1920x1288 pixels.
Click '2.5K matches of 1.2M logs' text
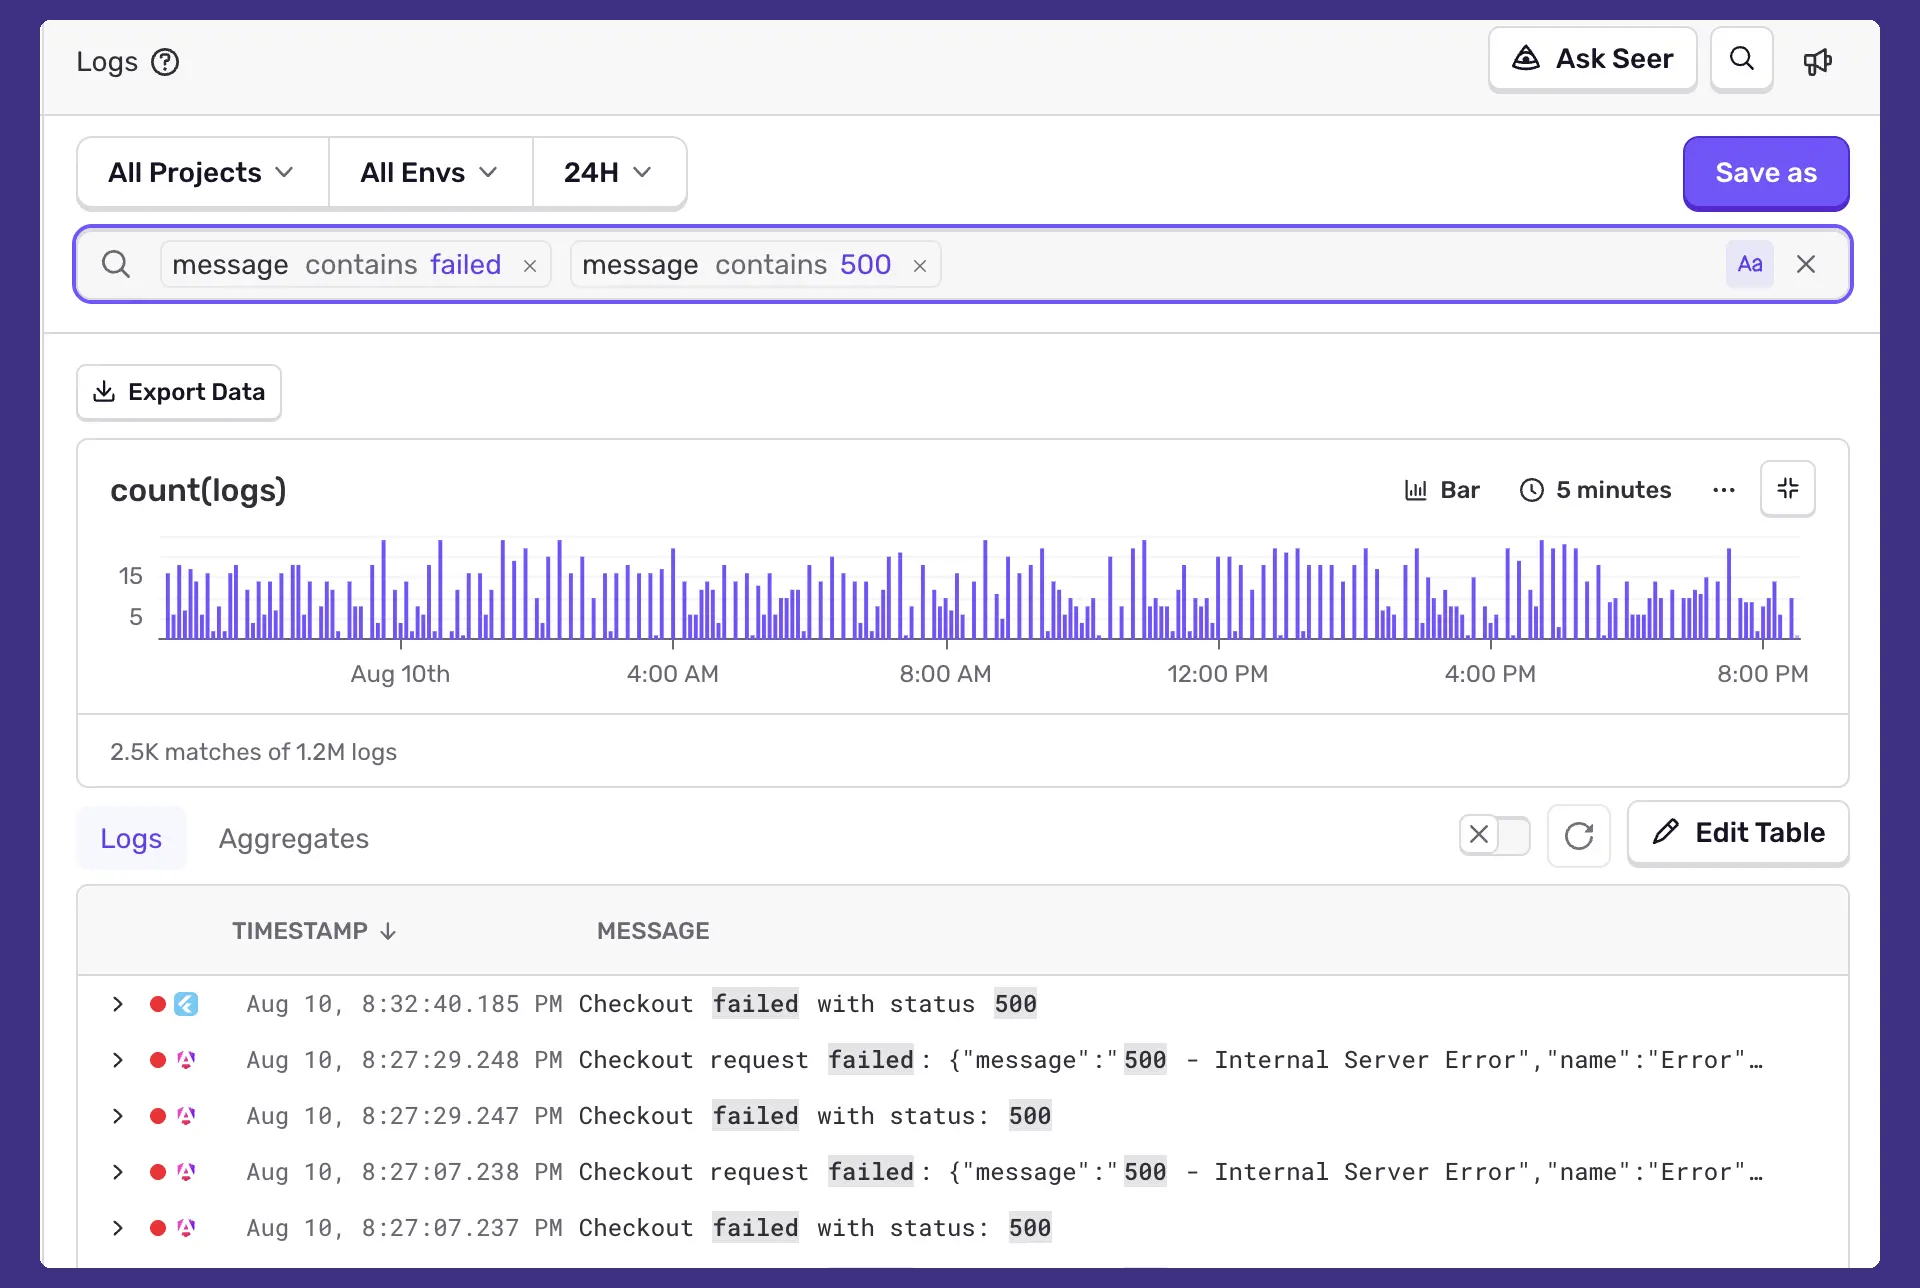click(253, 752)
